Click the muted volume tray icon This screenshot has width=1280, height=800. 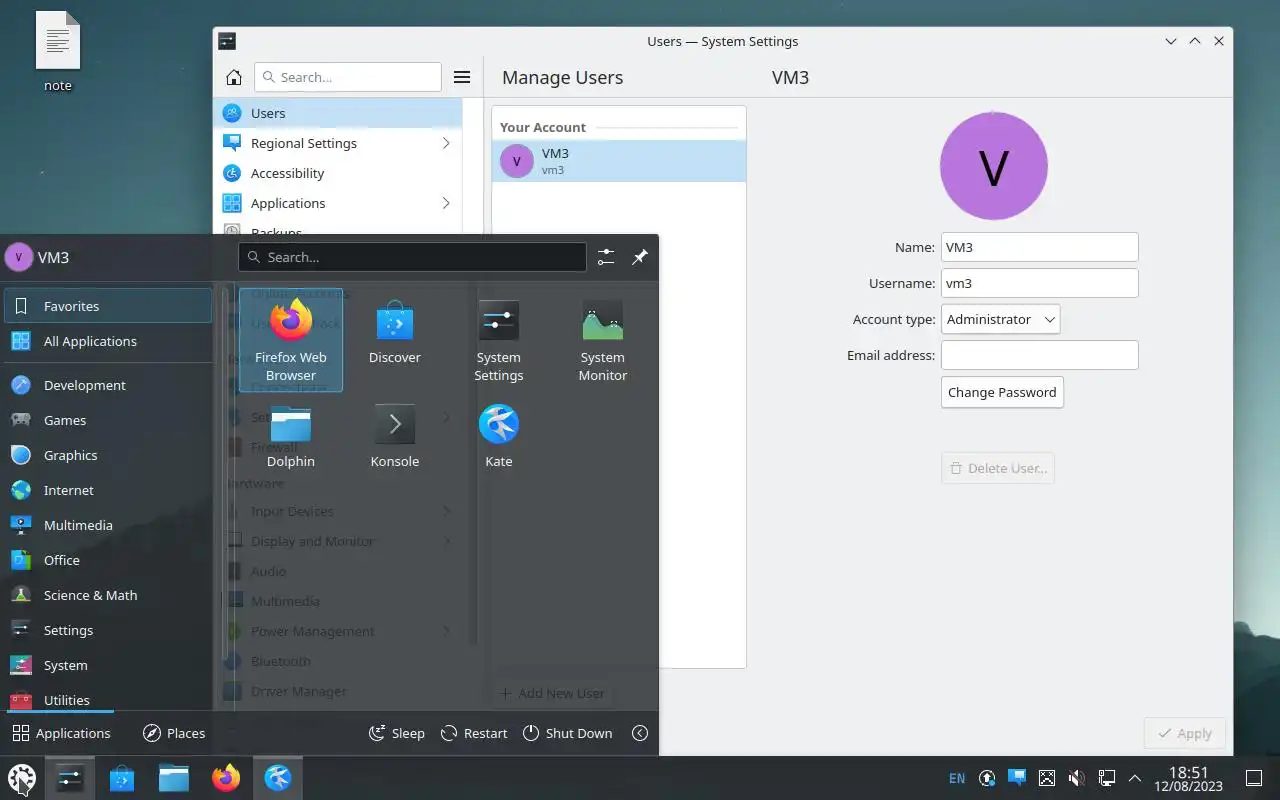click(1077, 778)
